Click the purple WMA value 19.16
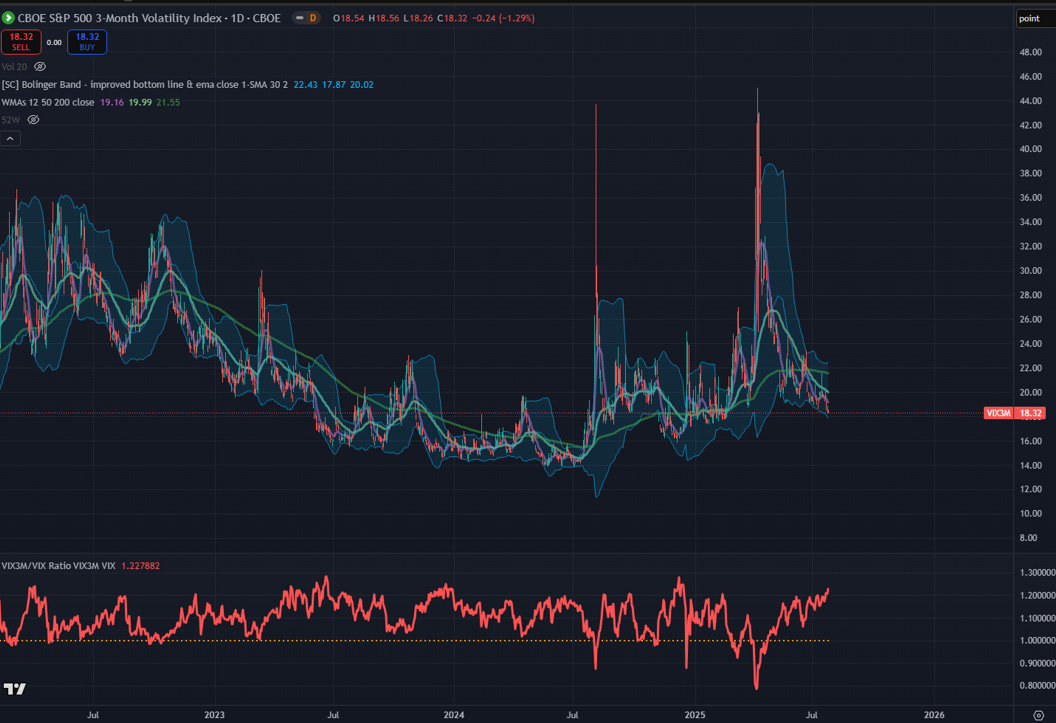 tap(112, 102)
